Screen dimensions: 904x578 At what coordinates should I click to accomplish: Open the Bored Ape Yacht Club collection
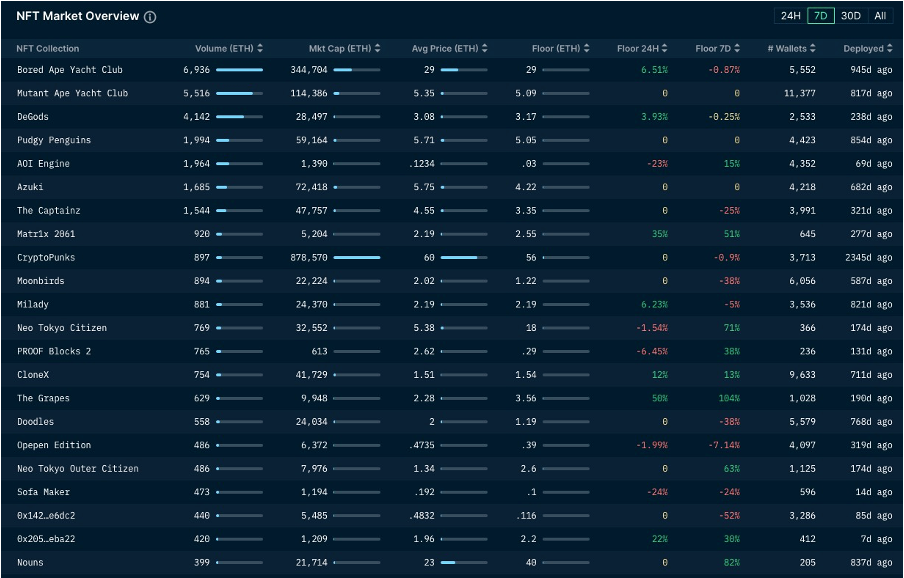70,70
